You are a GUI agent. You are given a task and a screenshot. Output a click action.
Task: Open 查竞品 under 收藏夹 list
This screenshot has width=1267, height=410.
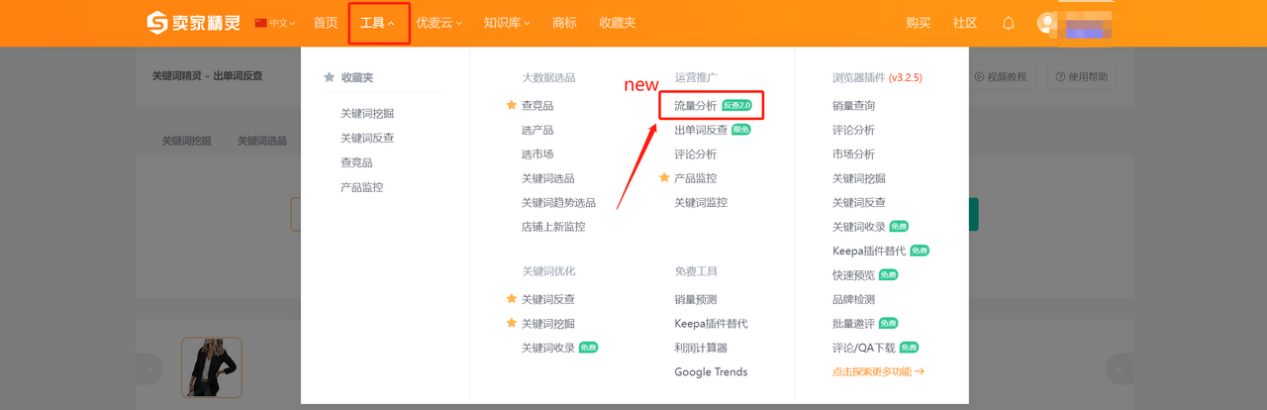click(x=356, y=162)
